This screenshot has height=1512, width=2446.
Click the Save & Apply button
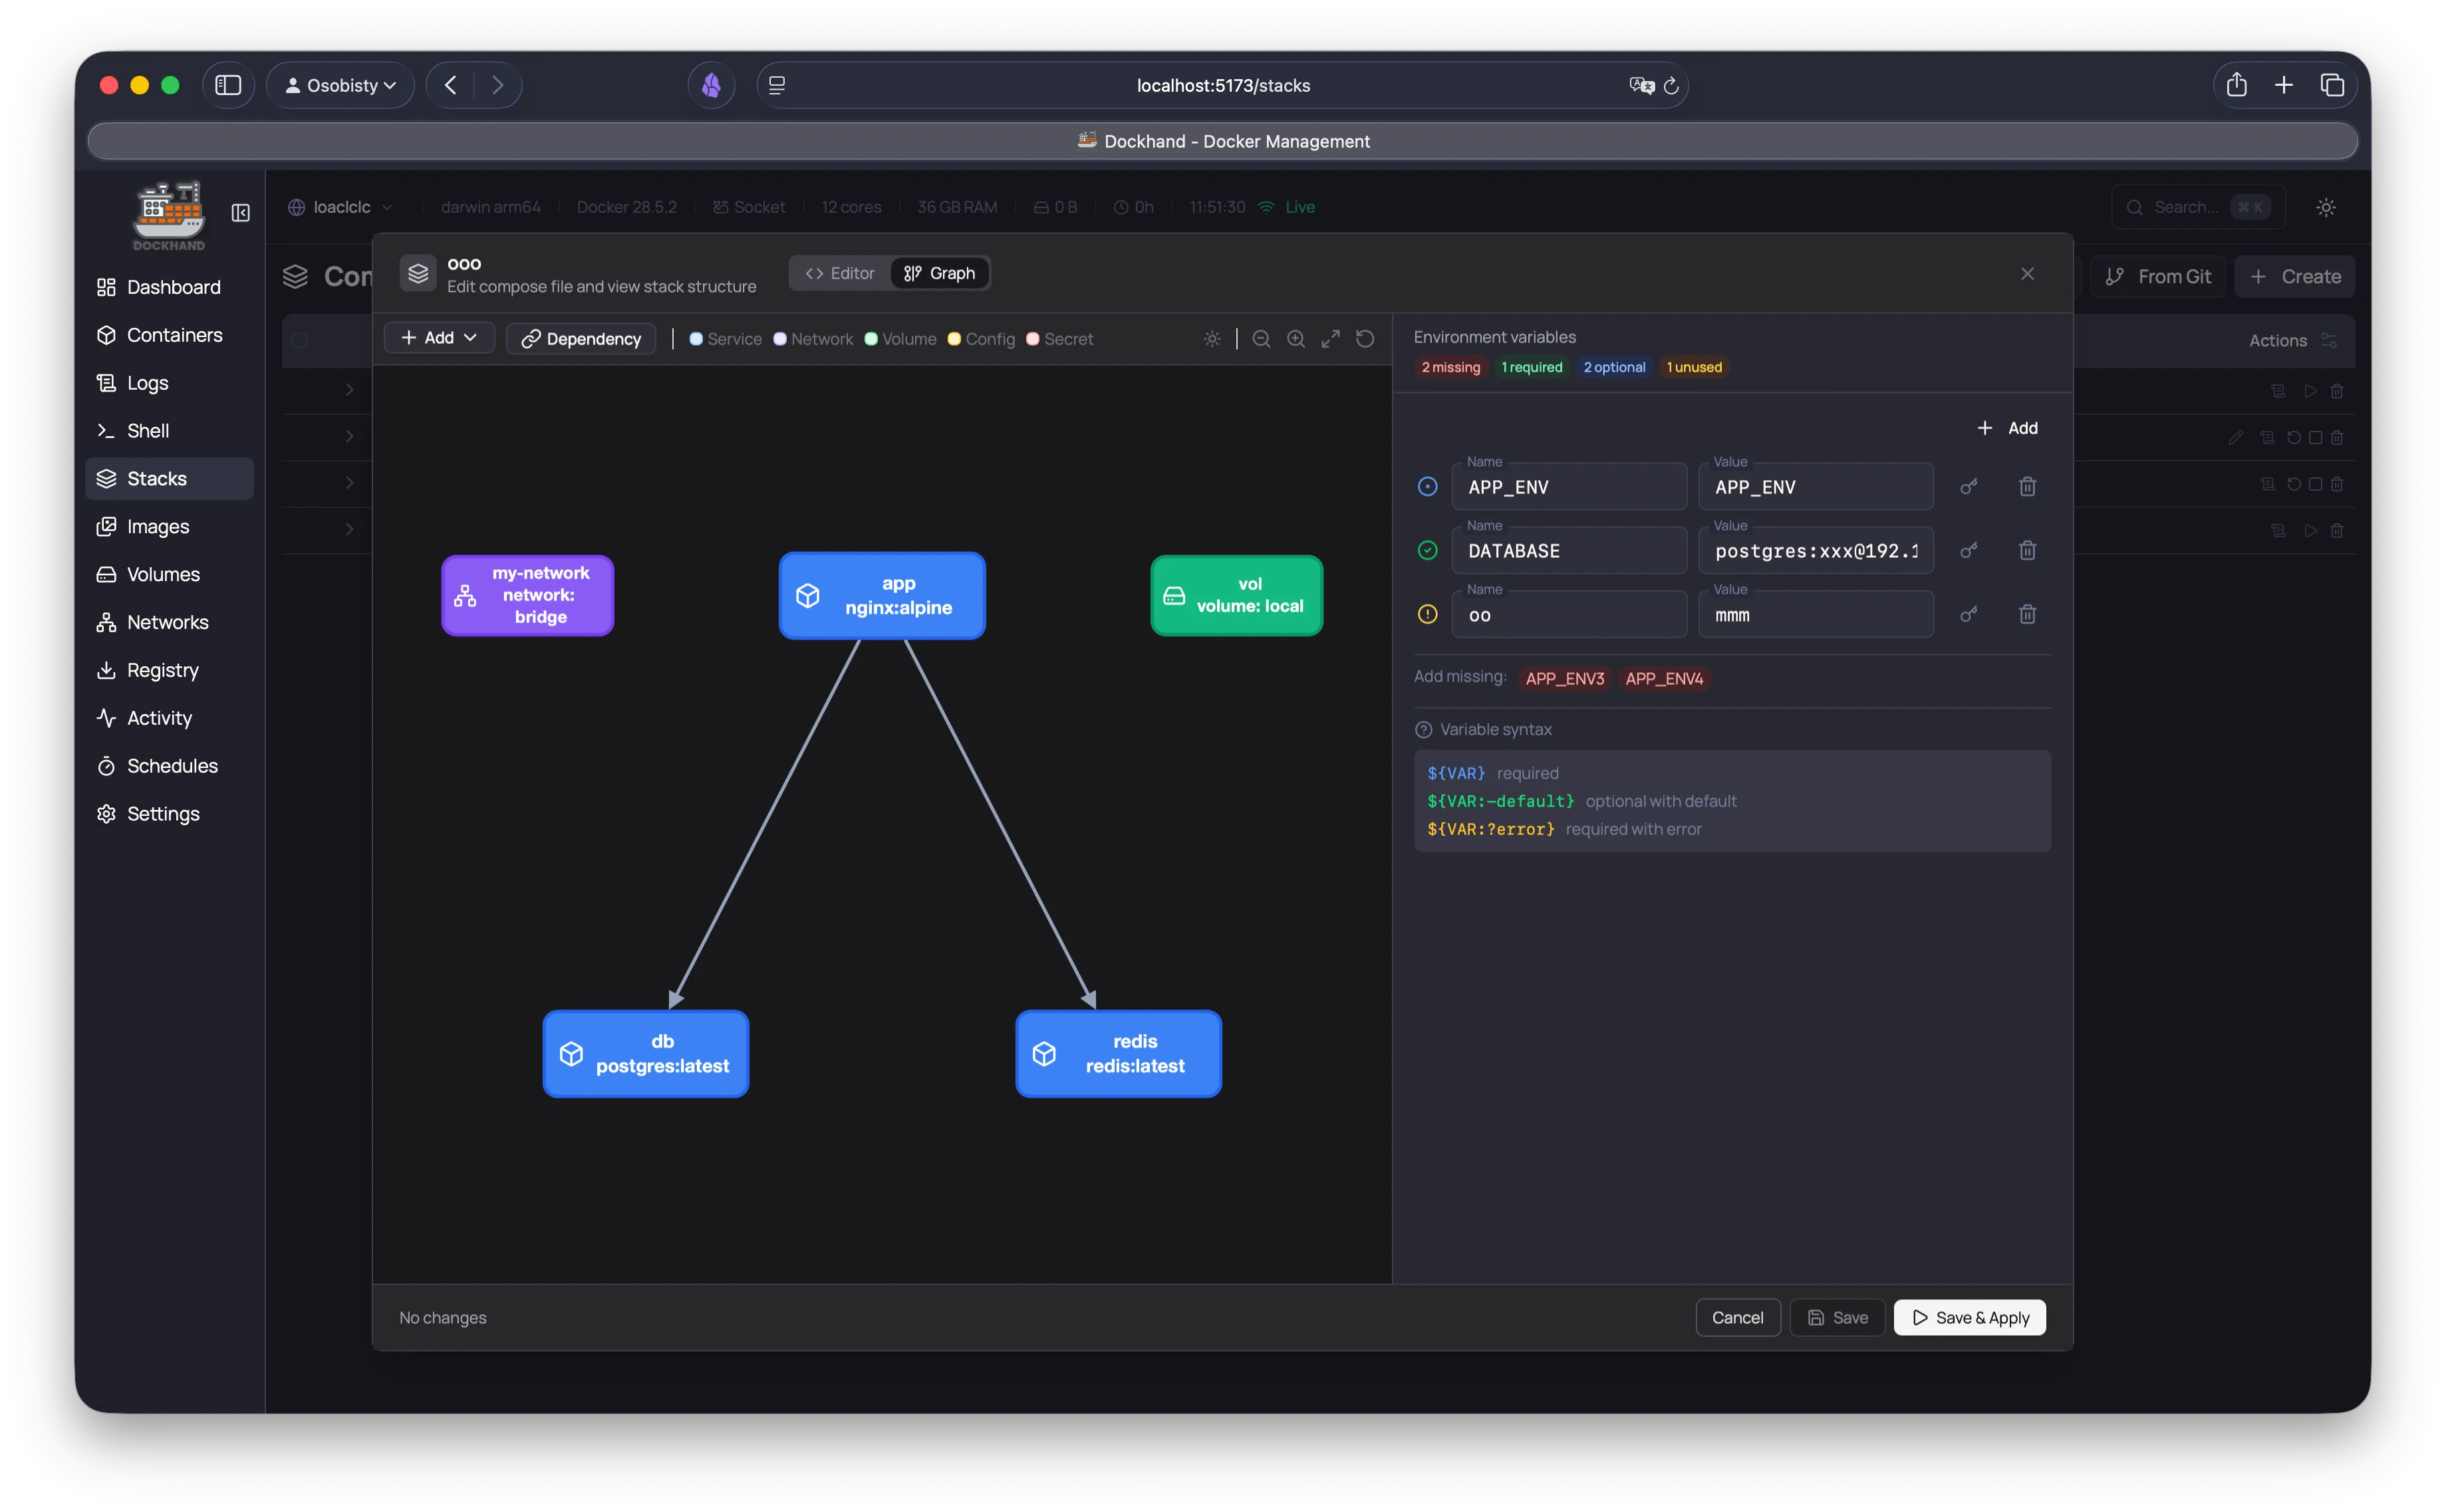[1969, 1318]
